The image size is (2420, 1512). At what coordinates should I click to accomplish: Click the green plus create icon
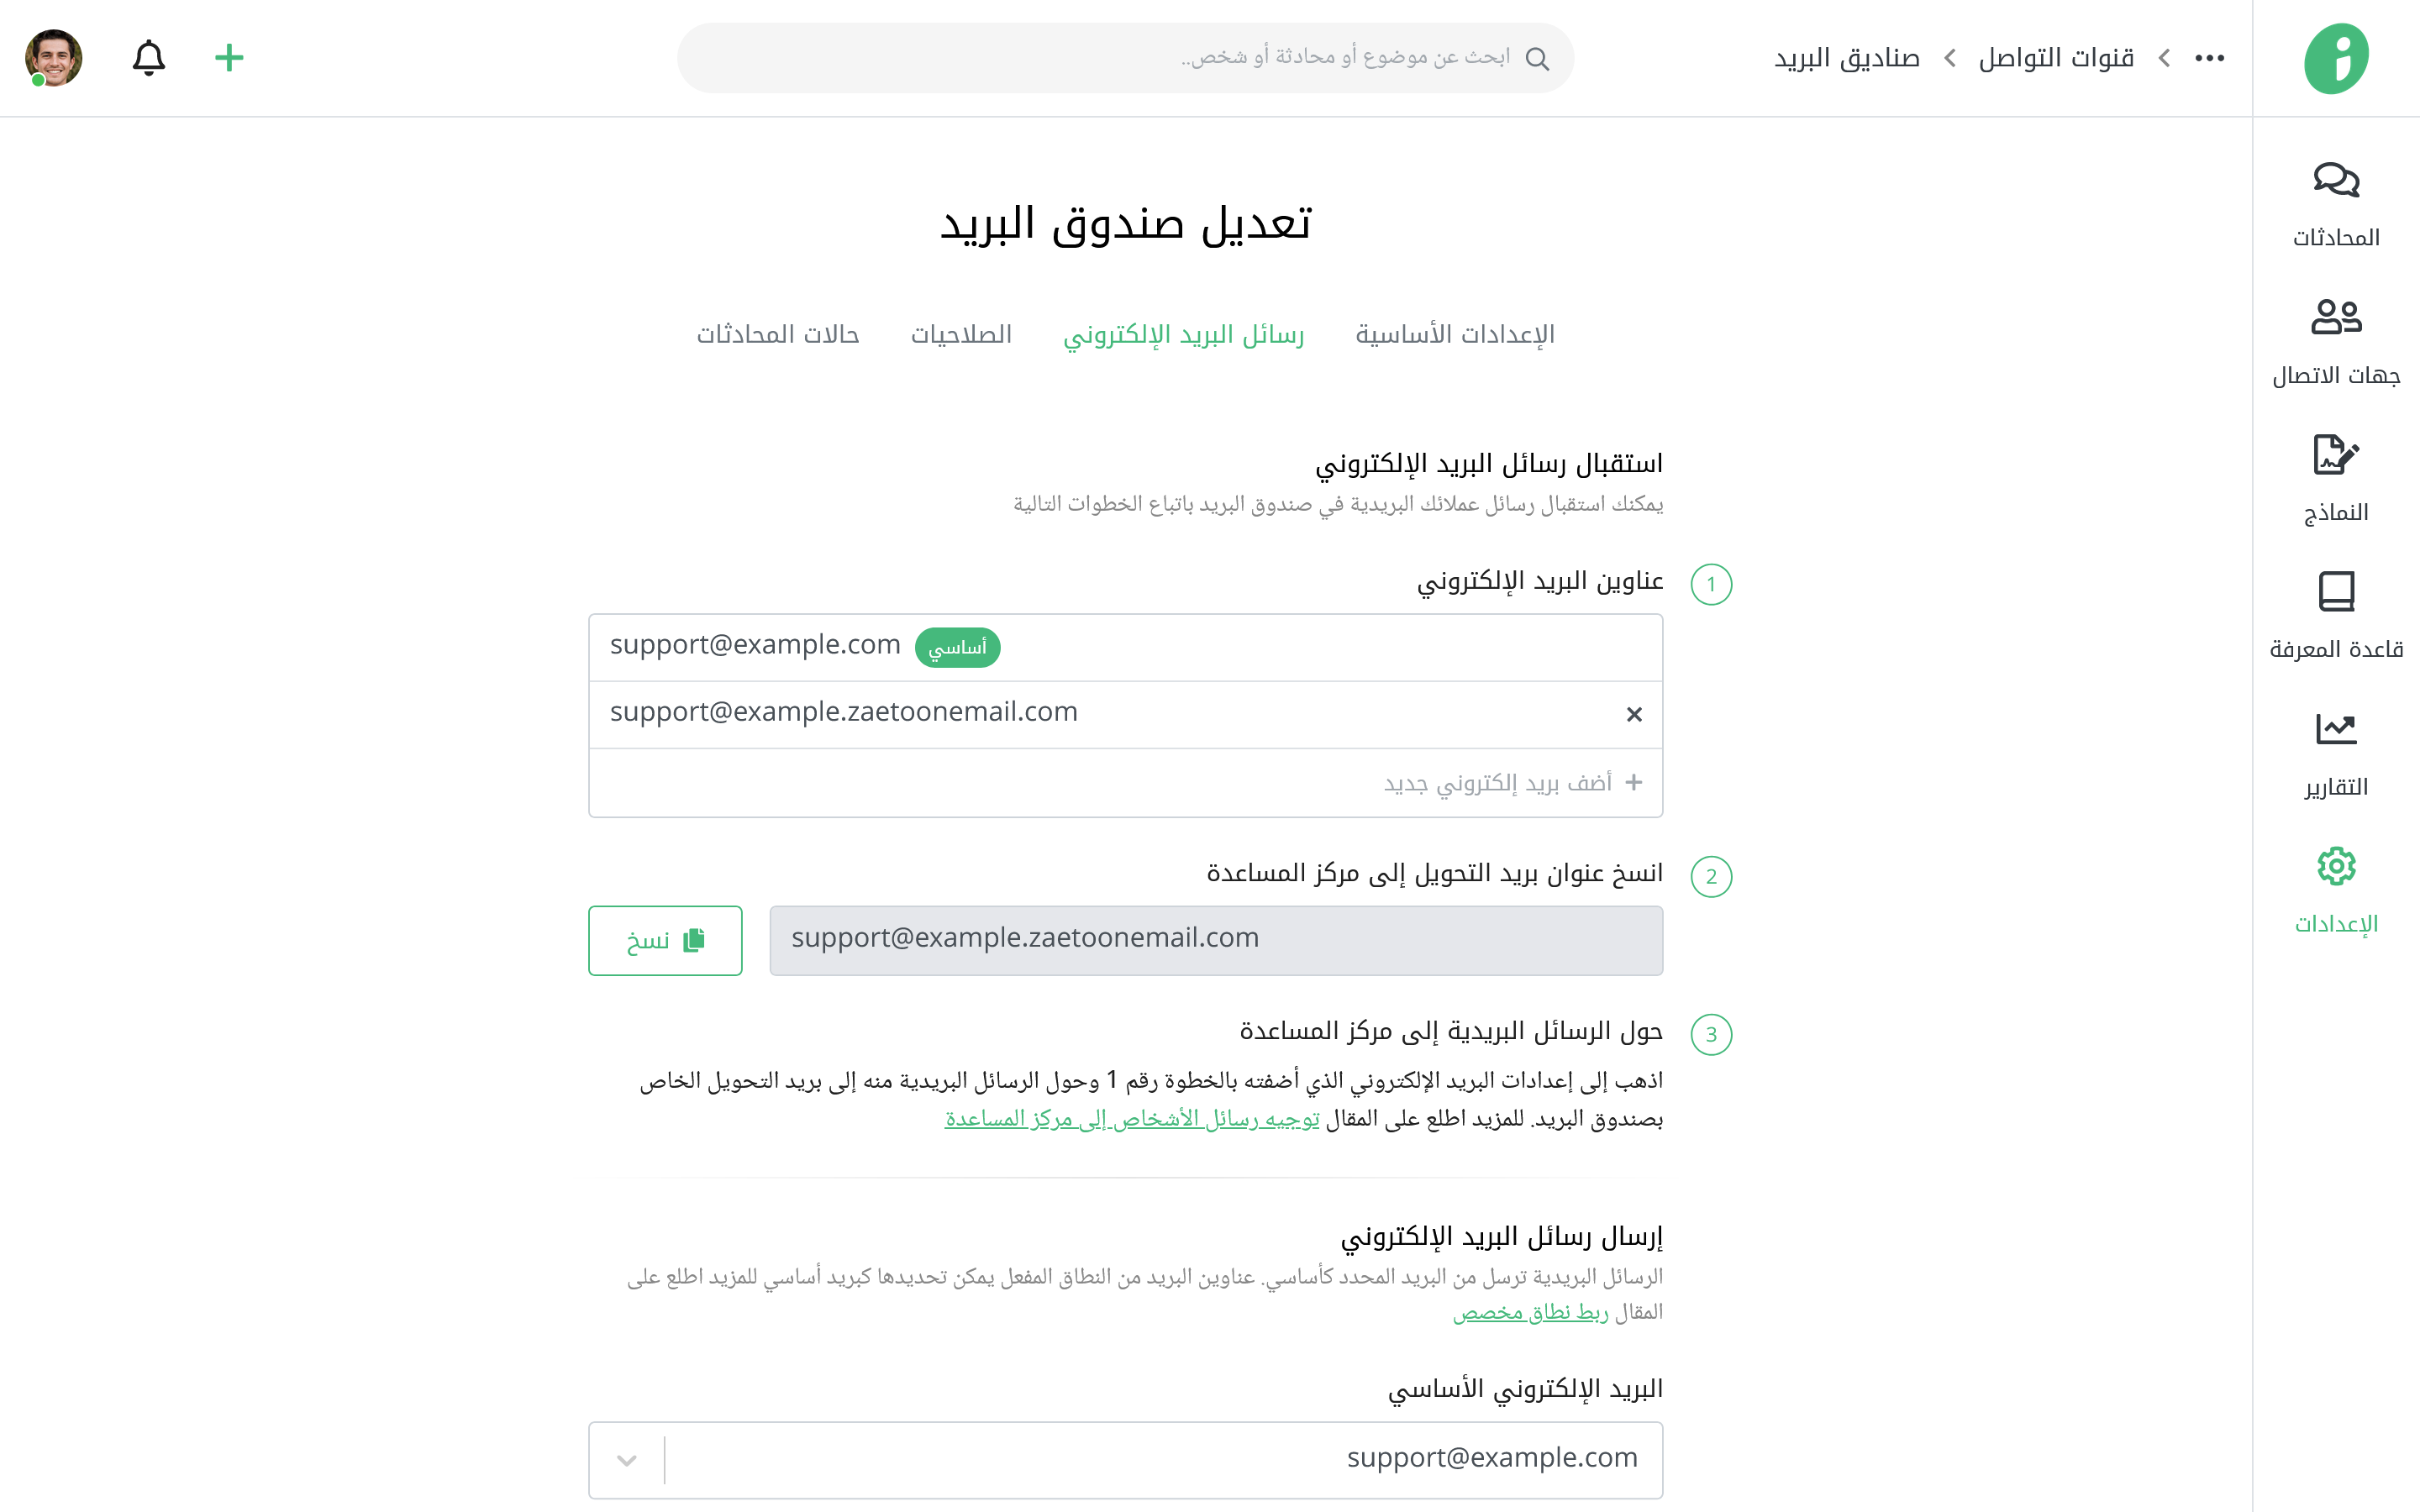point(229,58)
